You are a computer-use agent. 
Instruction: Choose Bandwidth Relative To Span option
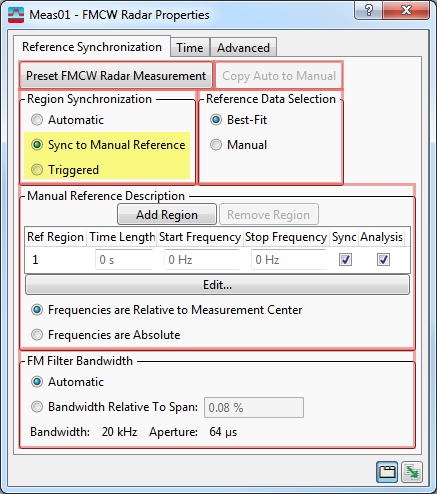click(x=37, y=407)
